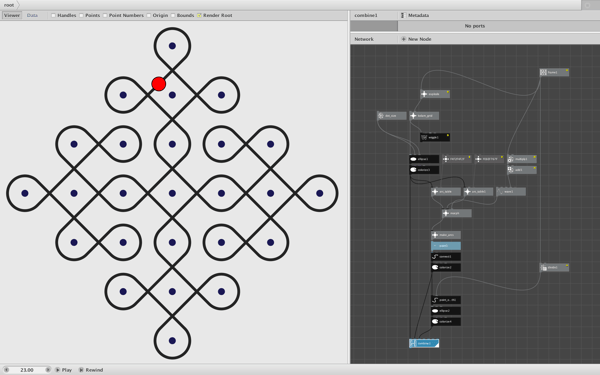The height and width of the screenshot is (375, 600).
Task: Click the red circle in the viewer
Action: (159, 84)
